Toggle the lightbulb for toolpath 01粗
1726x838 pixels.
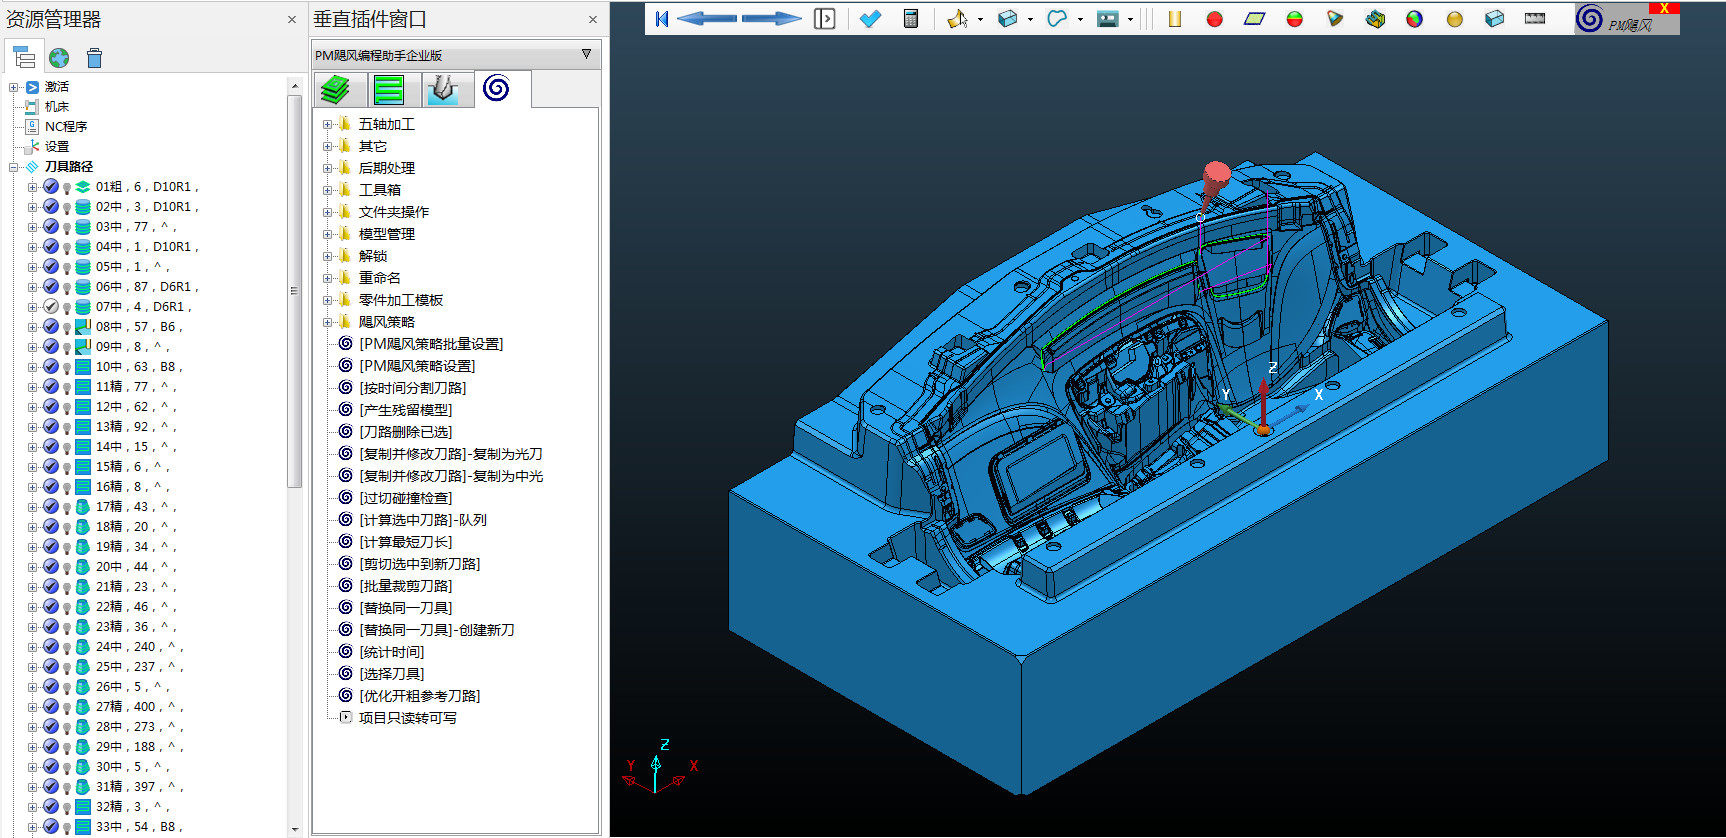point(67,187)
